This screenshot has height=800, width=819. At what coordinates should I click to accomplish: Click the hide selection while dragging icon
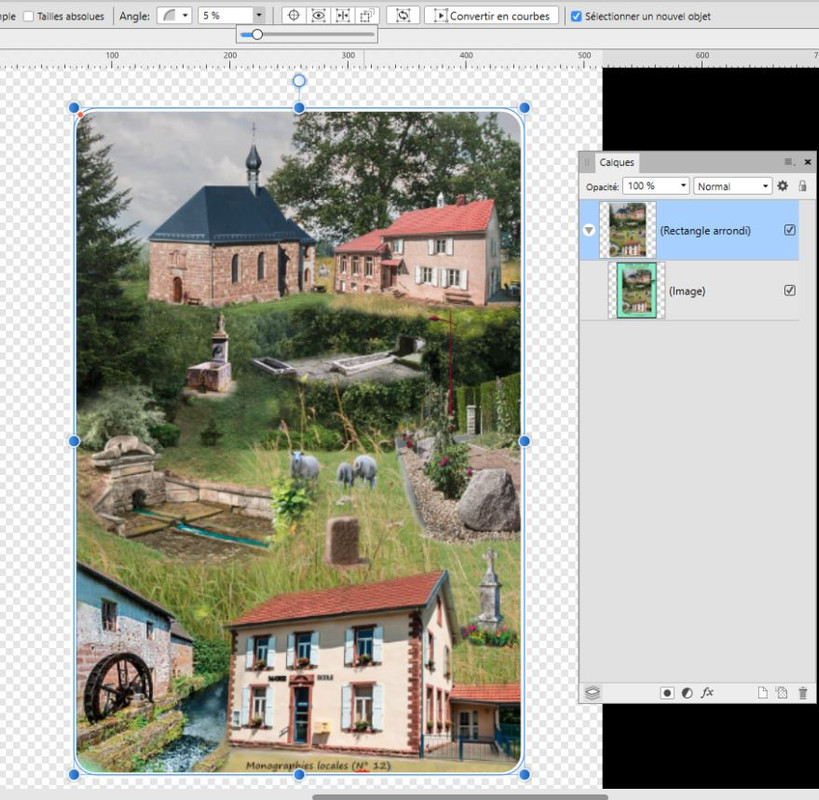318,16
